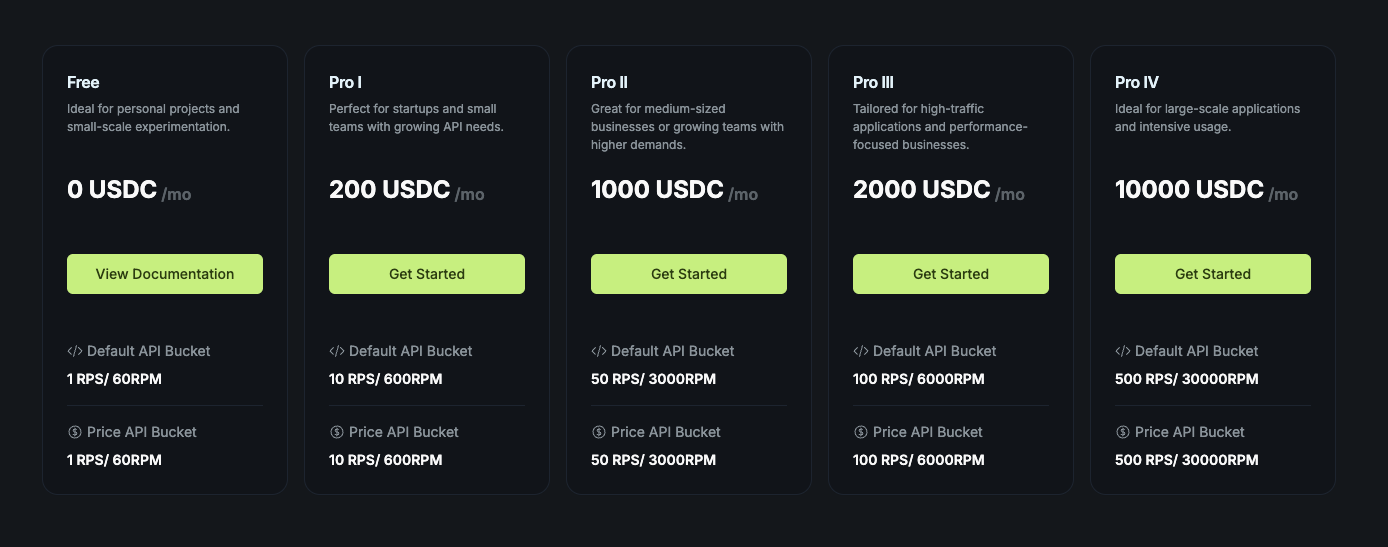Click the code icon in the Free plan
Viewport: 1388px width, 547px height.
point(74,351)
